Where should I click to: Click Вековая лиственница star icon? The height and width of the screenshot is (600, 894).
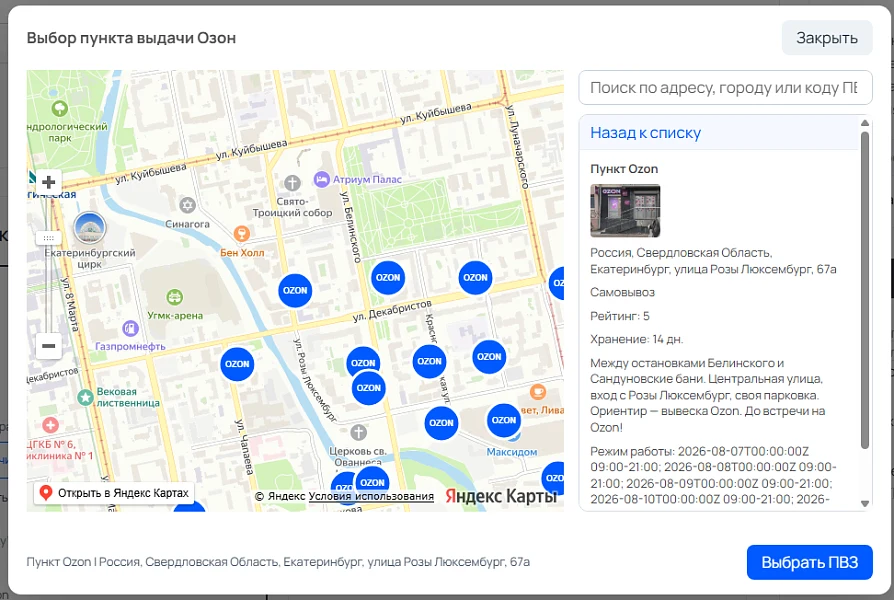(86, 398)
